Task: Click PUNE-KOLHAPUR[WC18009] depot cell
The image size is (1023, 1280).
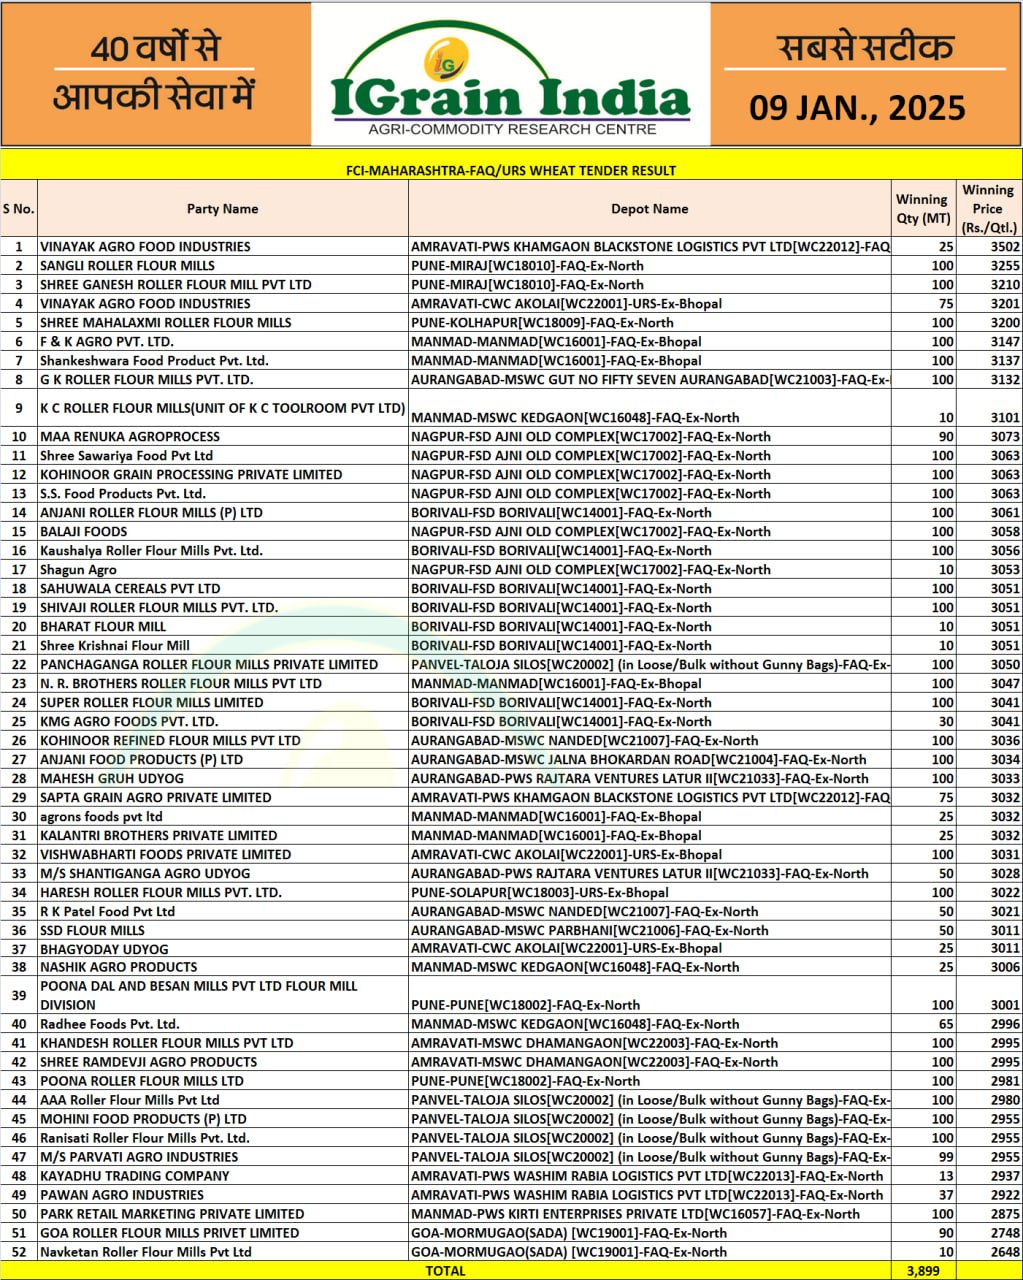Action: point(542,323)
